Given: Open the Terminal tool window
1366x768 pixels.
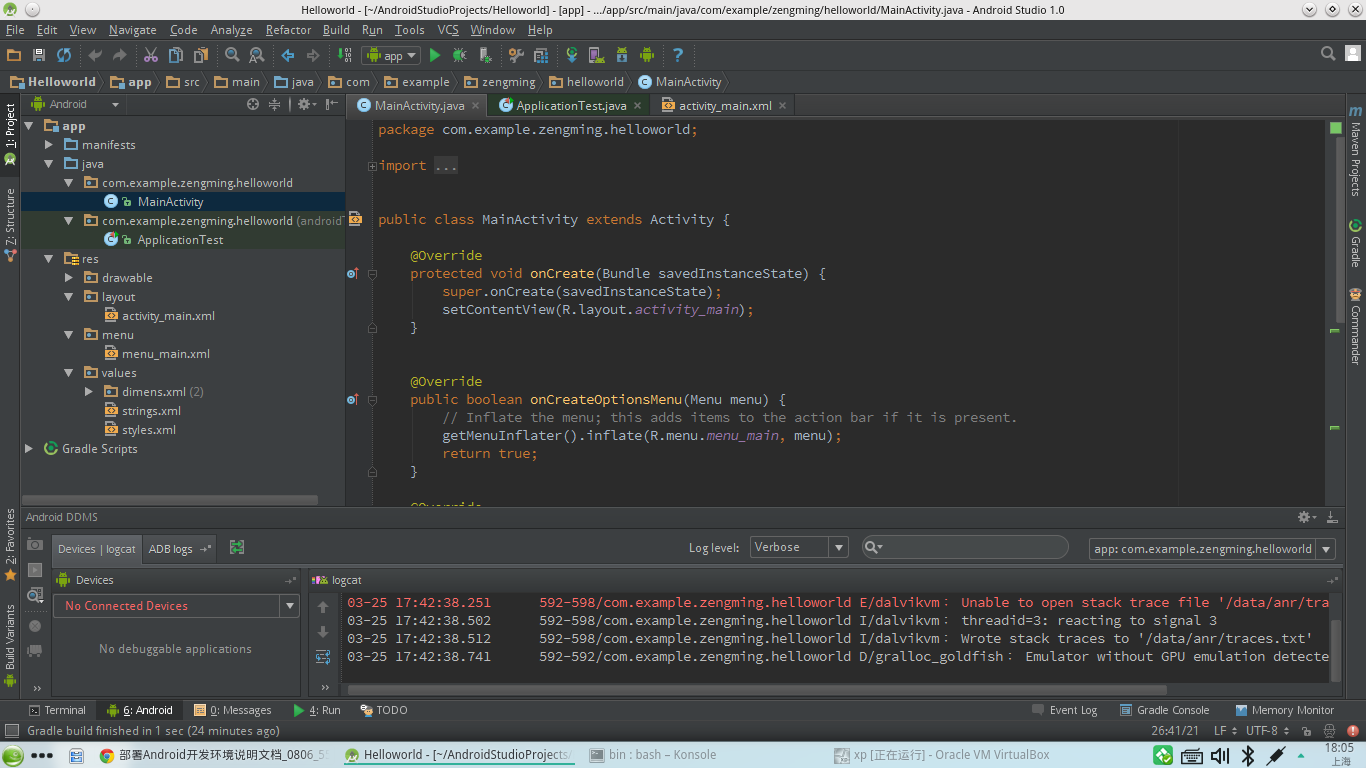Looking at the screenshot, I should [57, 710].
